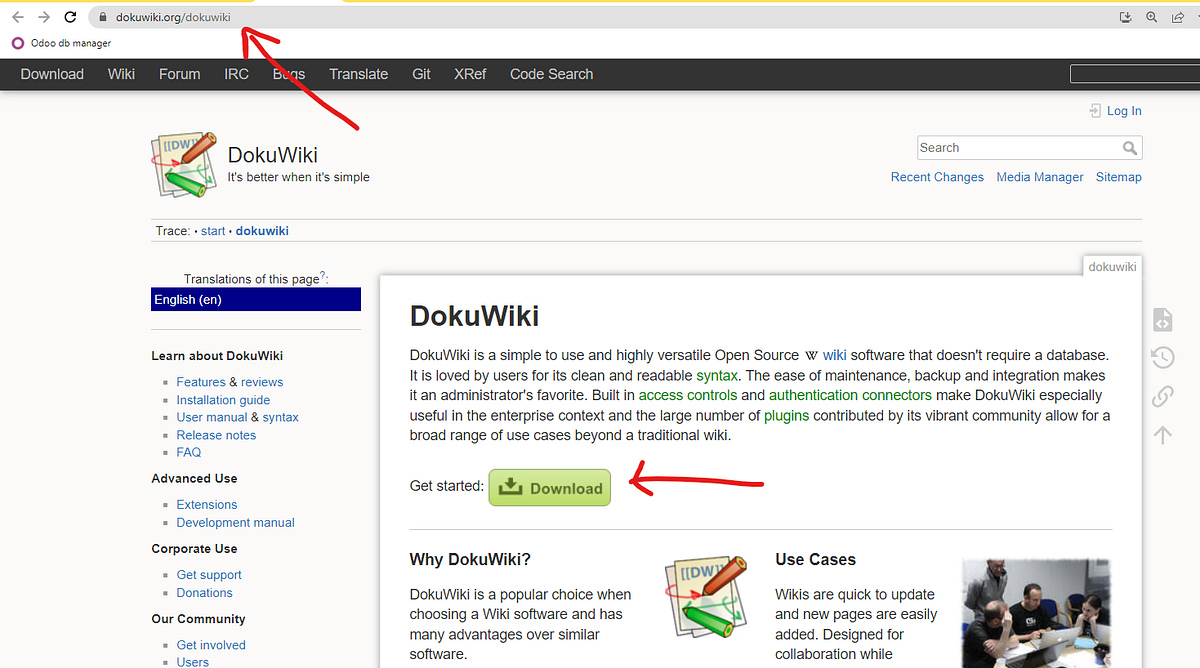Click the DokuWiki image under Why DokuWiki
1200x668 pixels.
[706, 597]
